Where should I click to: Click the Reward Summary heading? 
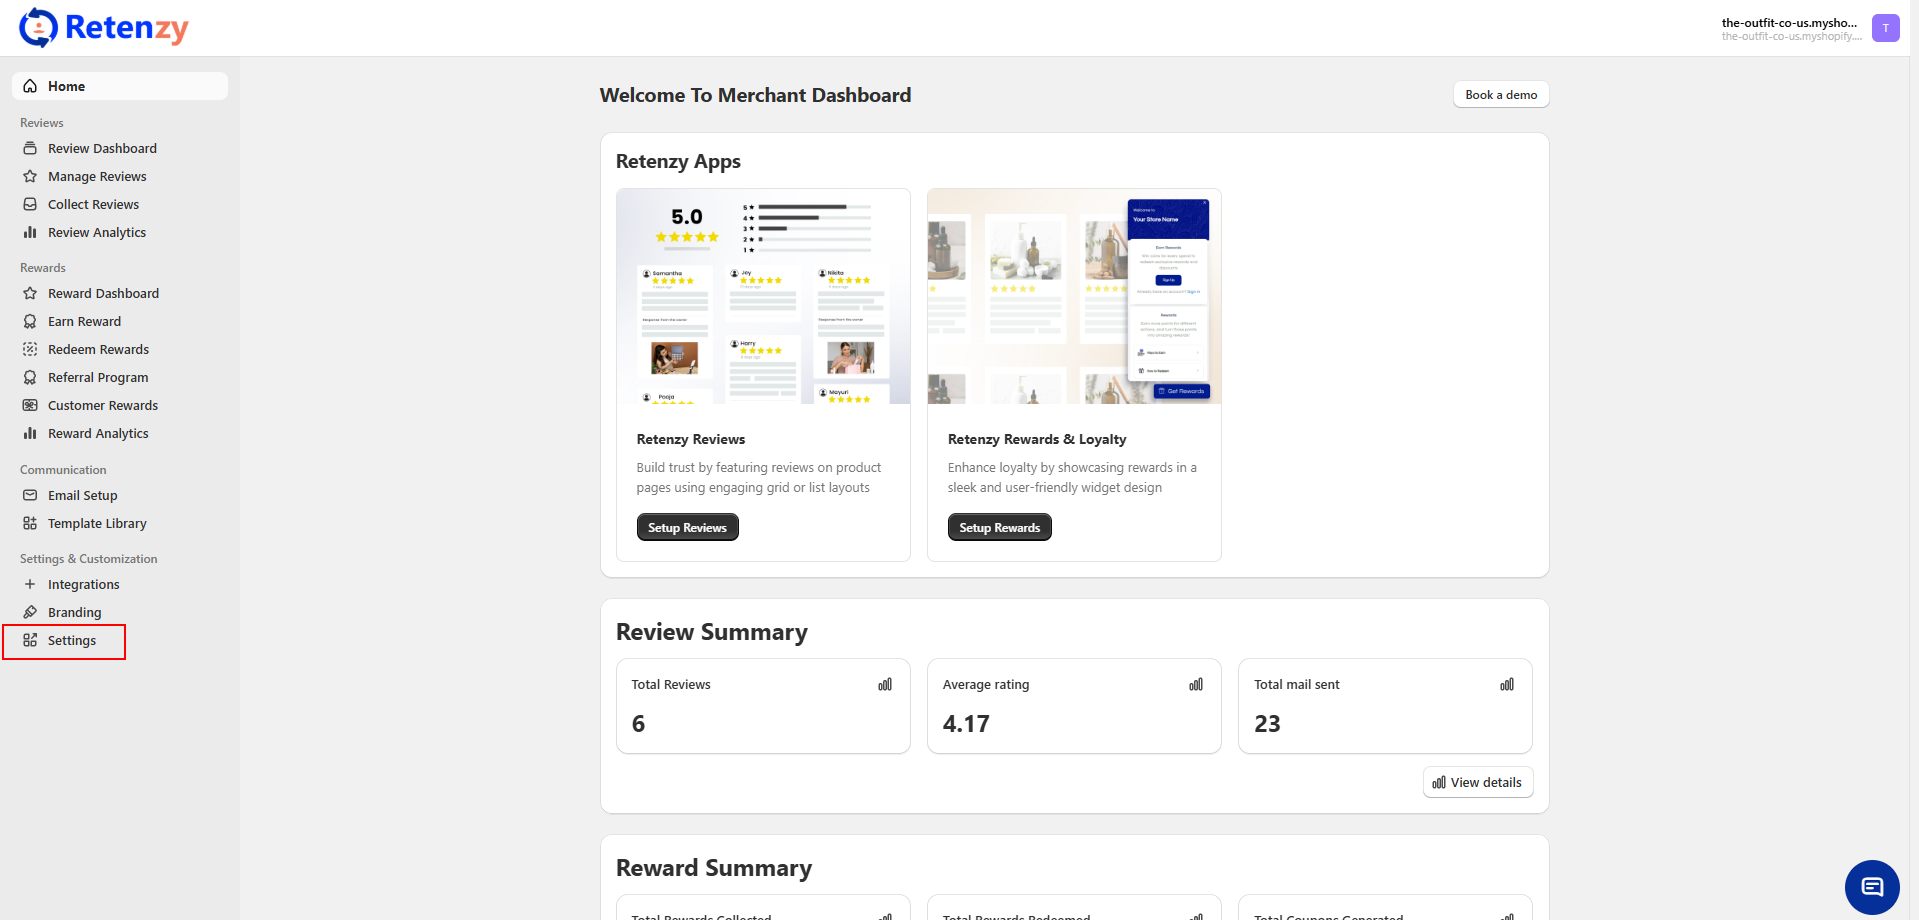click(714, 868)
